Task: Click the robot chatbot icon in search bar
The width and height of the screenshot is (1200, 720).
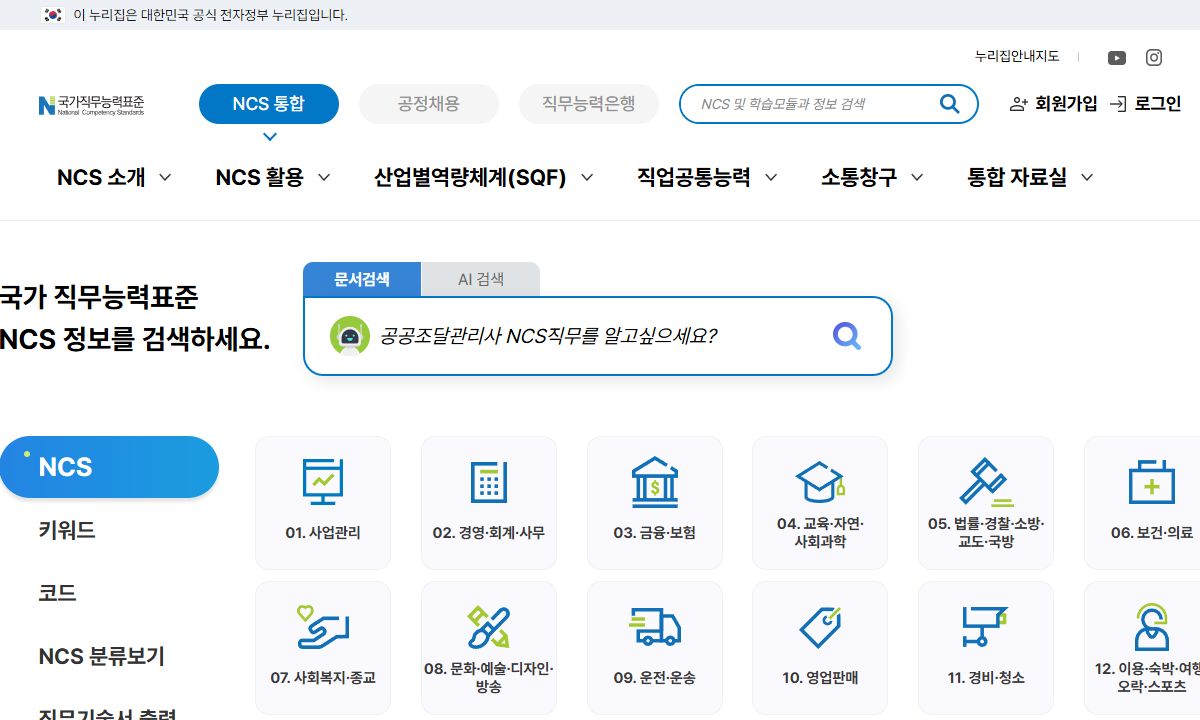Action: pos(350,336)
